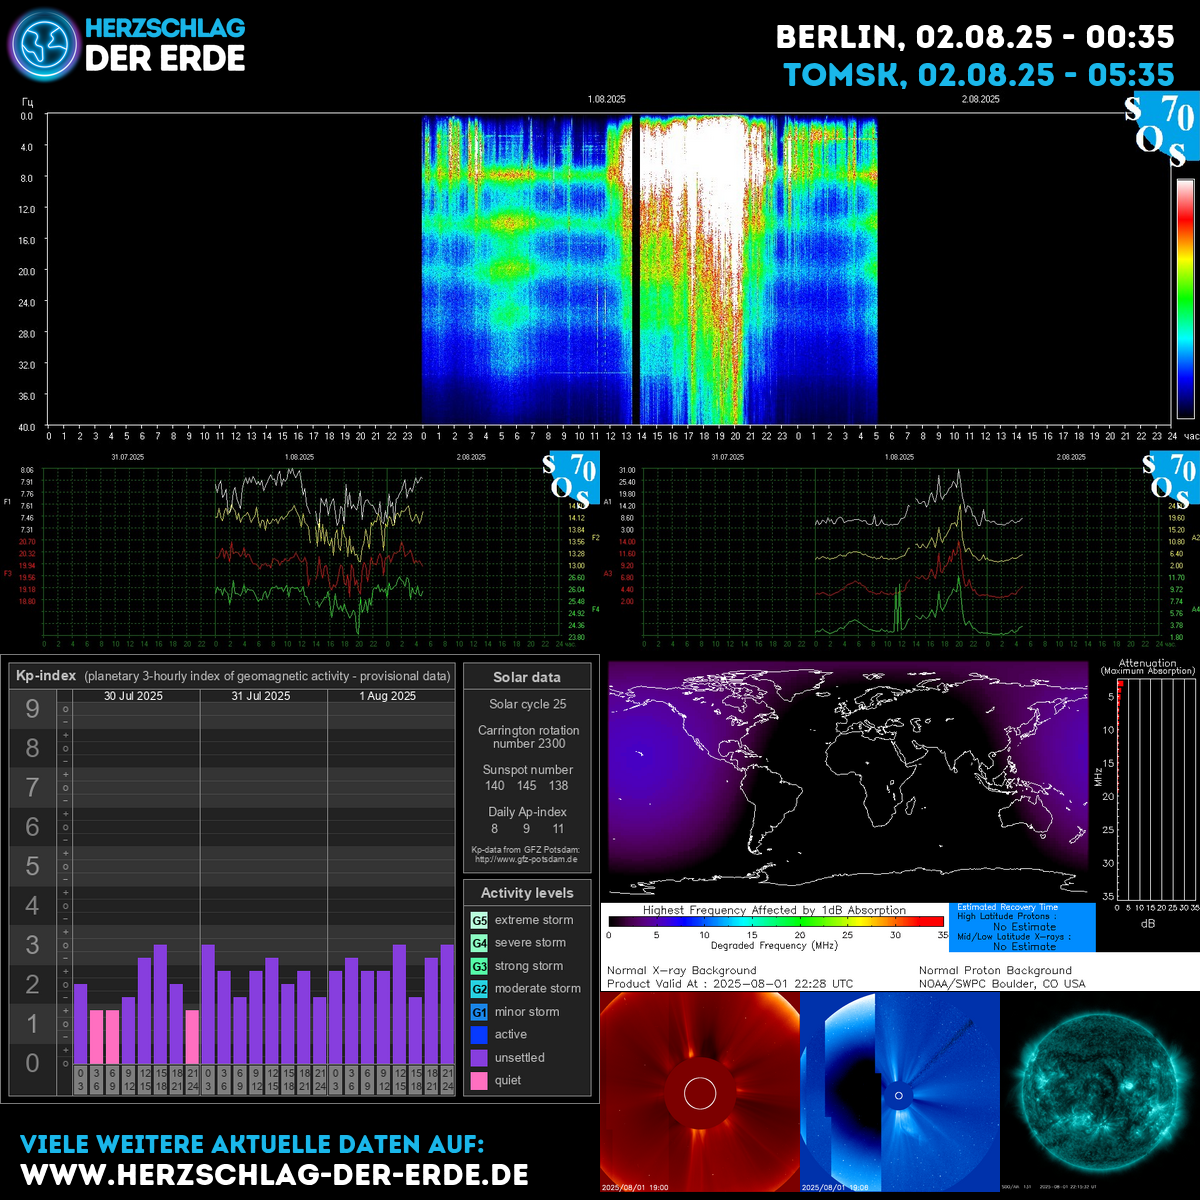
Task: Select the G5 extreme storm legend box
Action: click(x=479, y=920)
